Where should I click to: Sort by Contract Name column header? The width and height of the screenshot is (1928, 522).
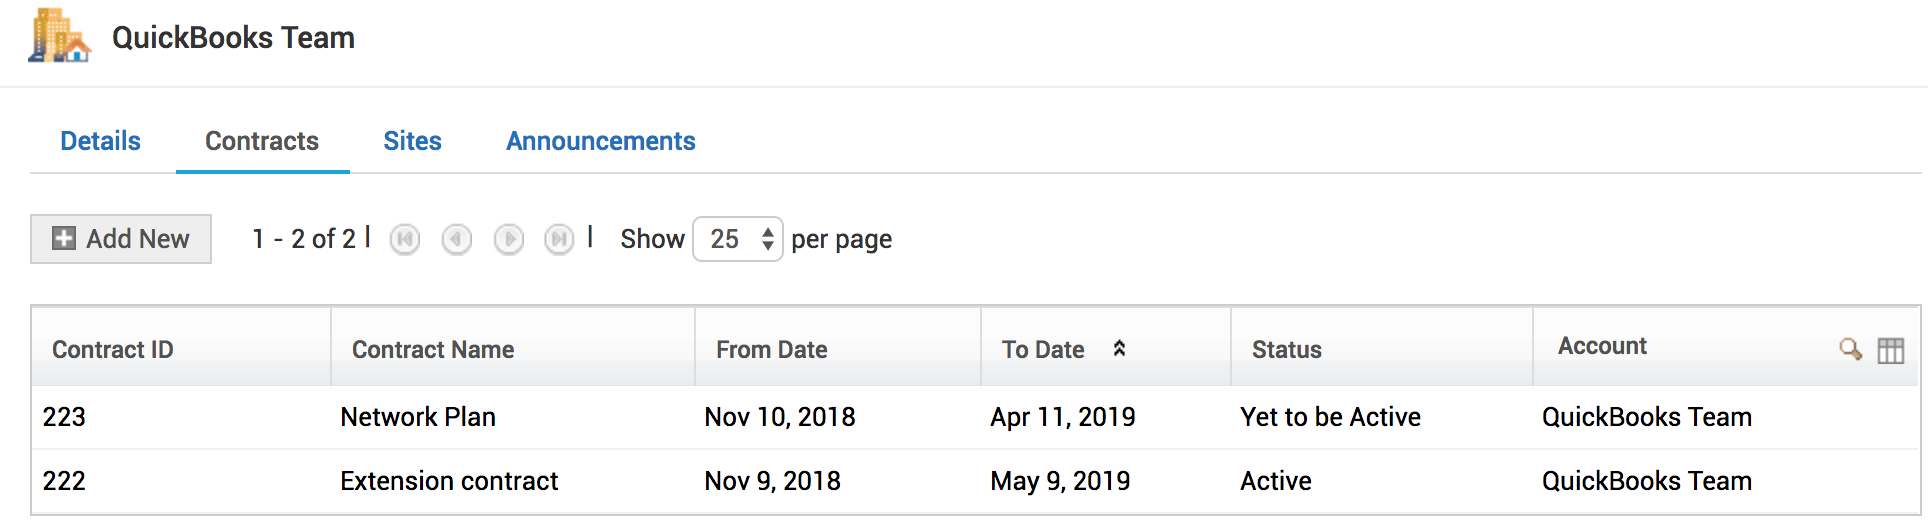pos(432,350)
